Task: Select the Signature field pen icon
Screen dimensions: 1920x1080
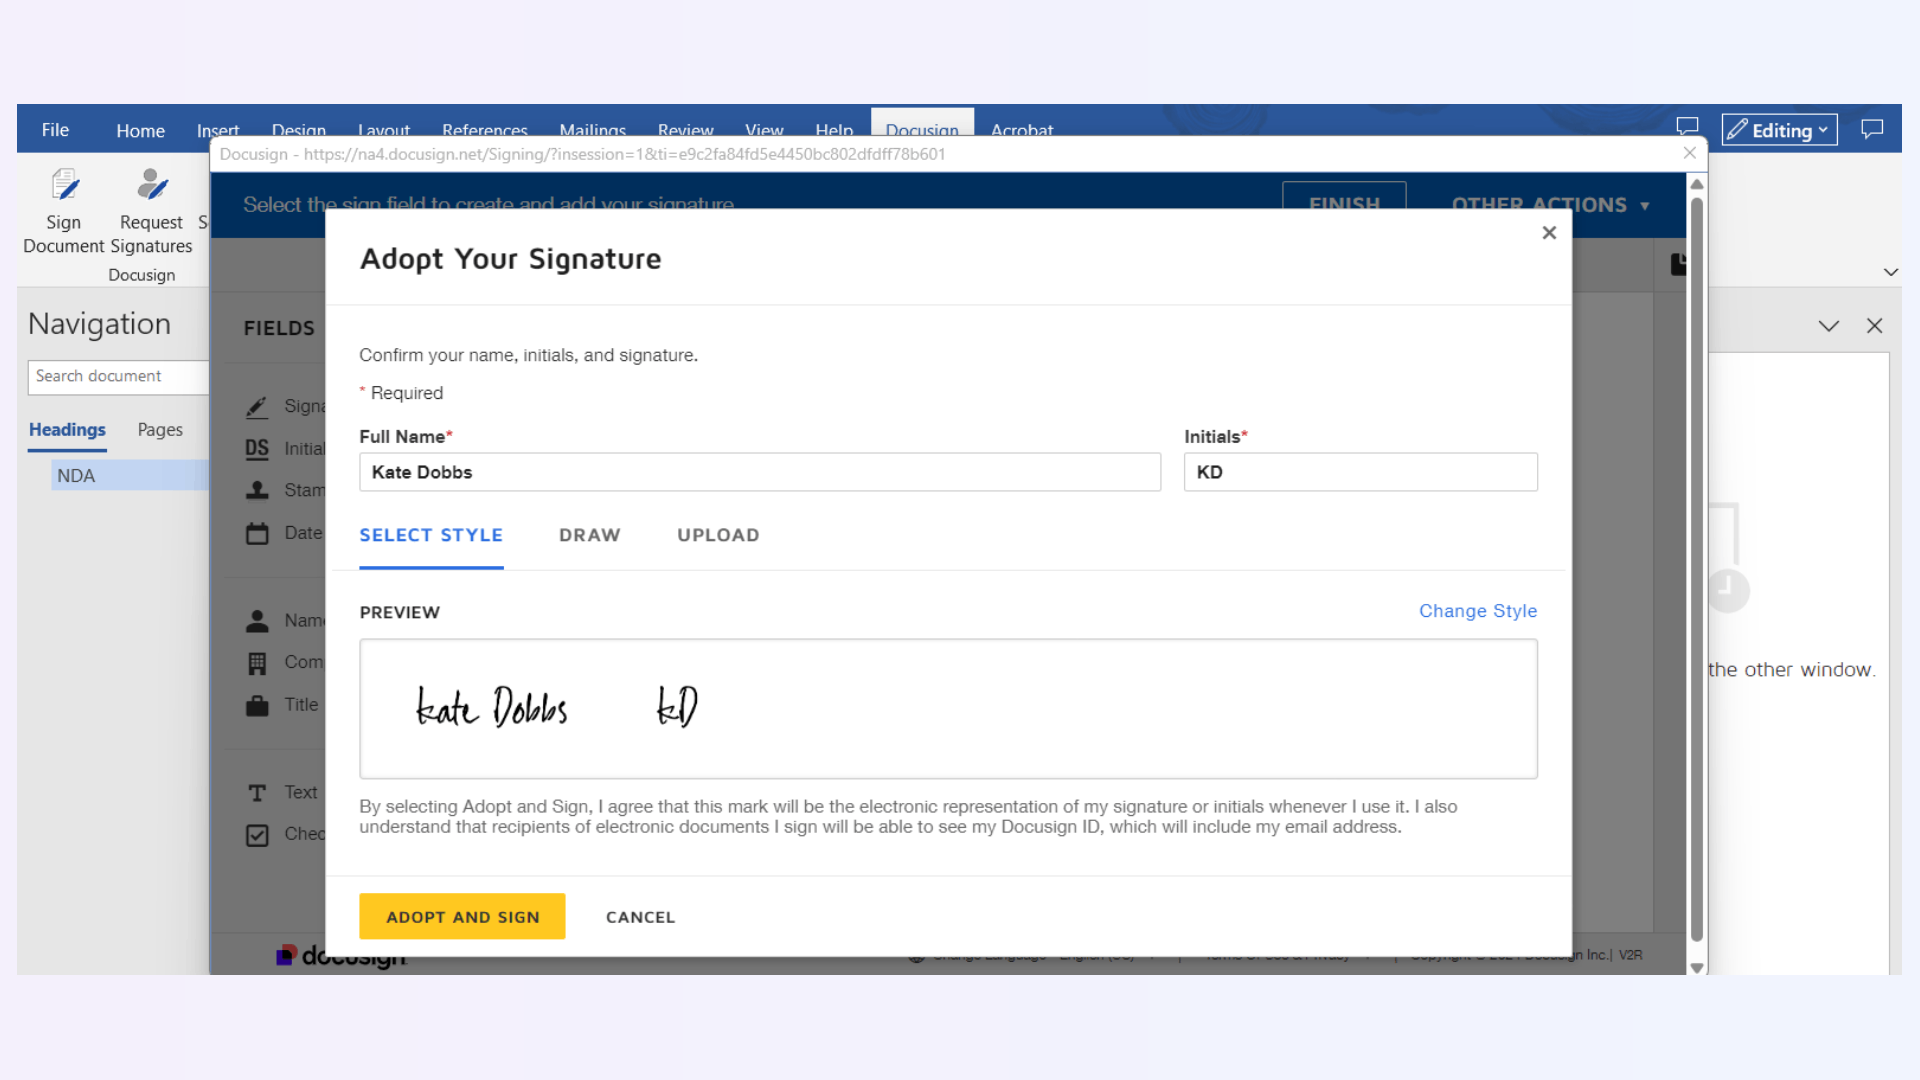Action: [x=257, y=407]
